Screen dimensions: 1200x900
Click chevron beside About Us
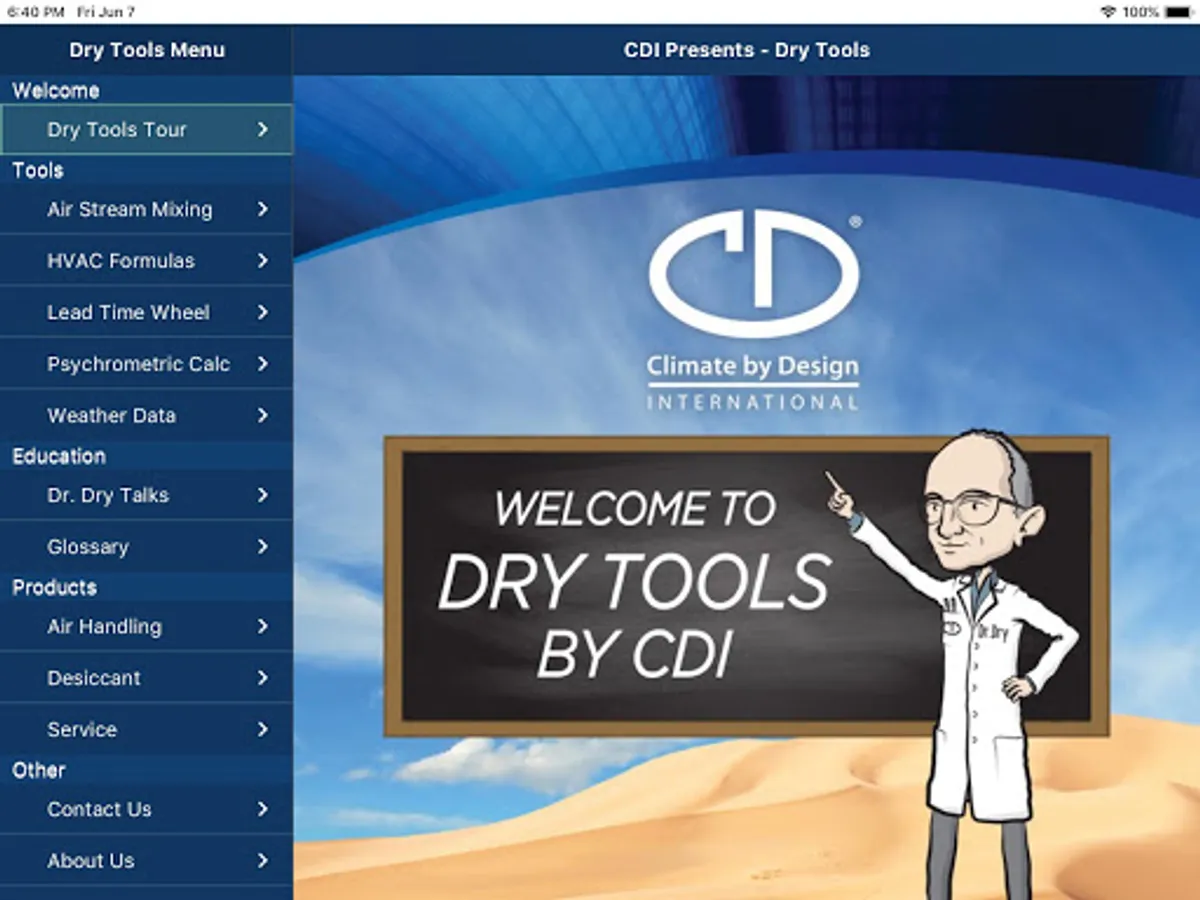pyautogui.click(x=262, y=860)
